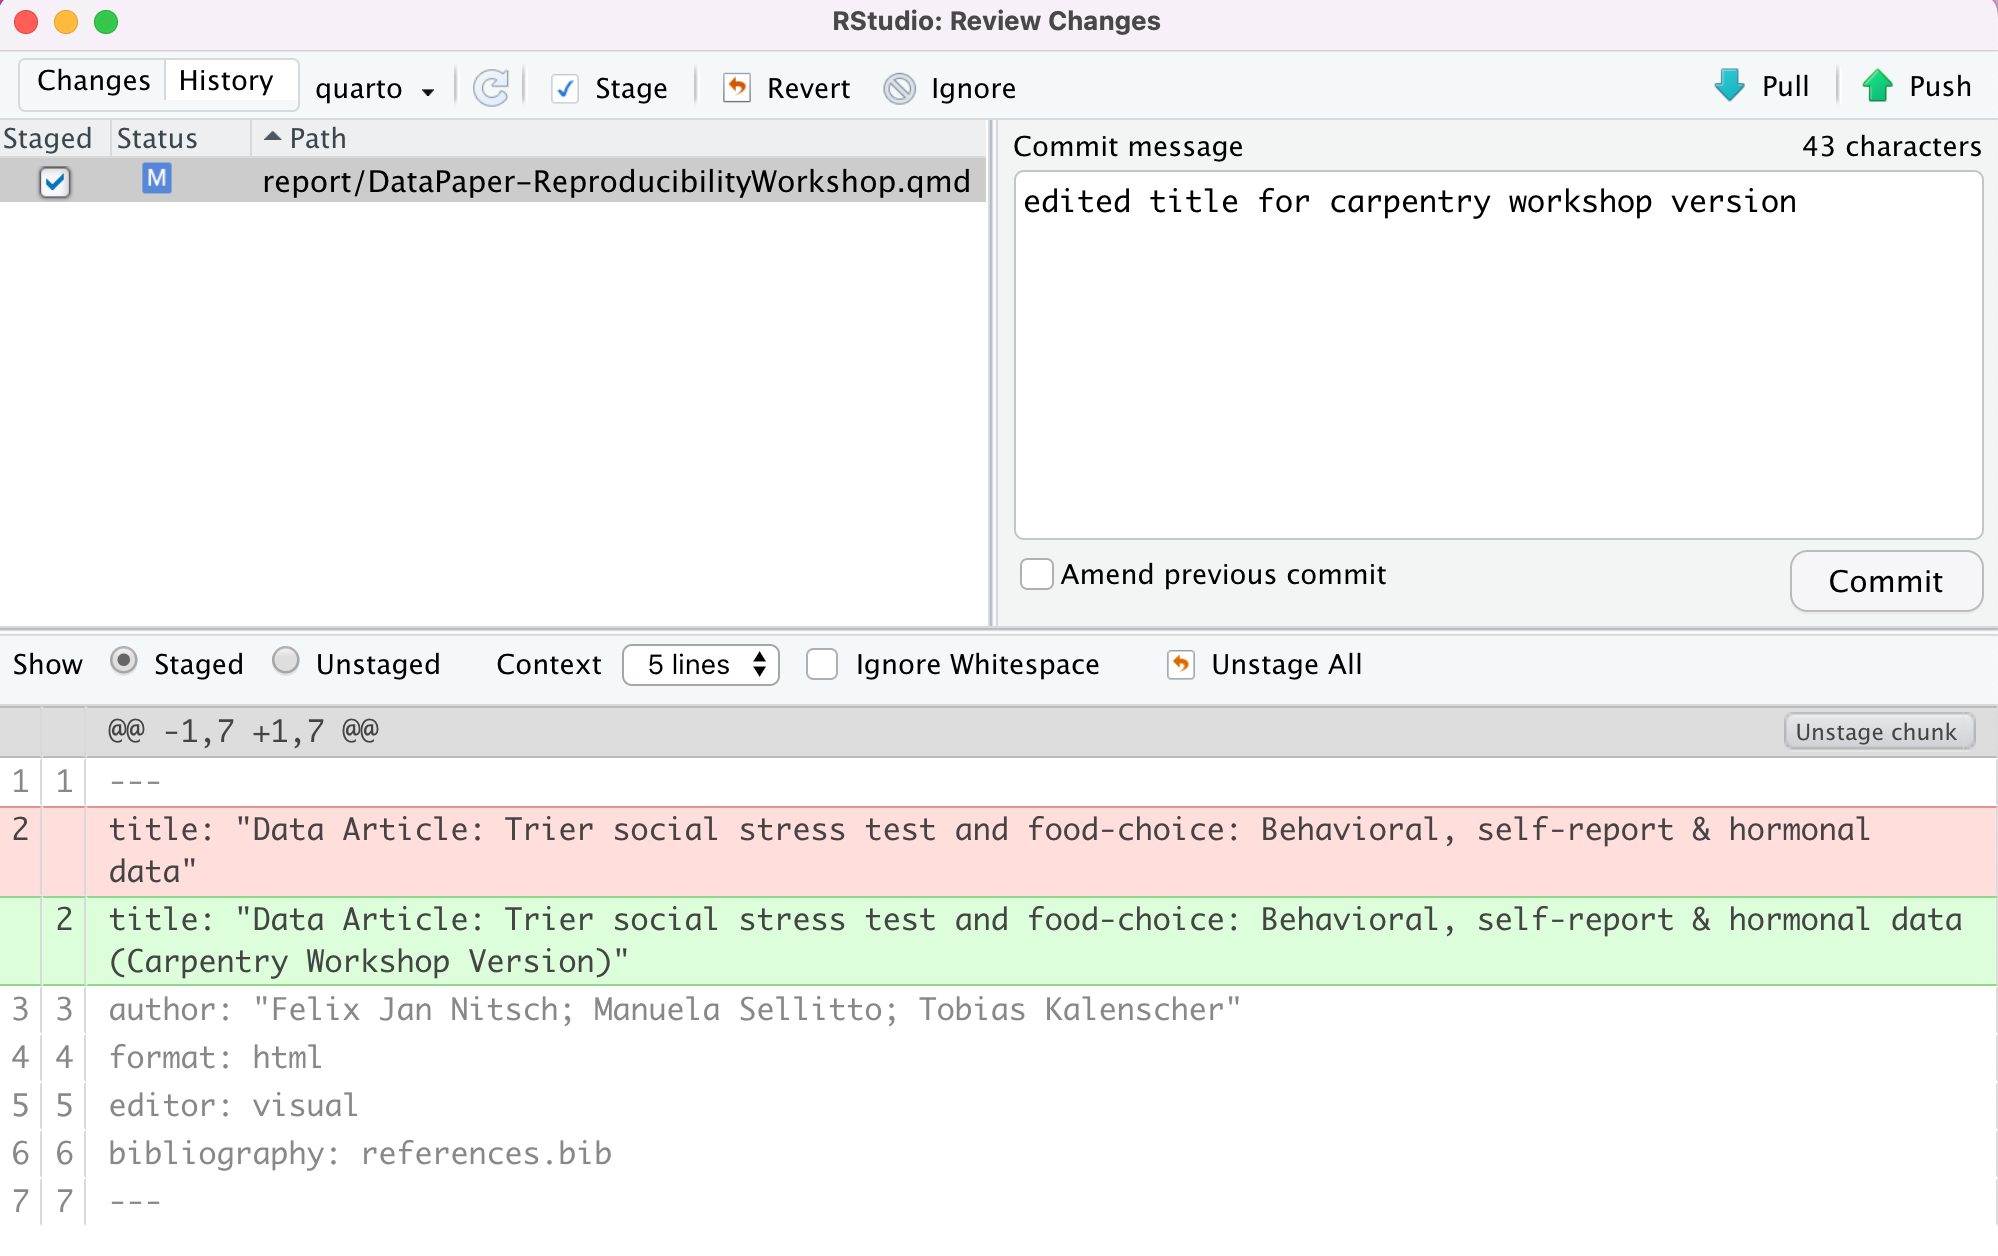The height and width of the screenshot is (1256, 1998).
Task: Click the Ignore label text
Action: point(973,89)
